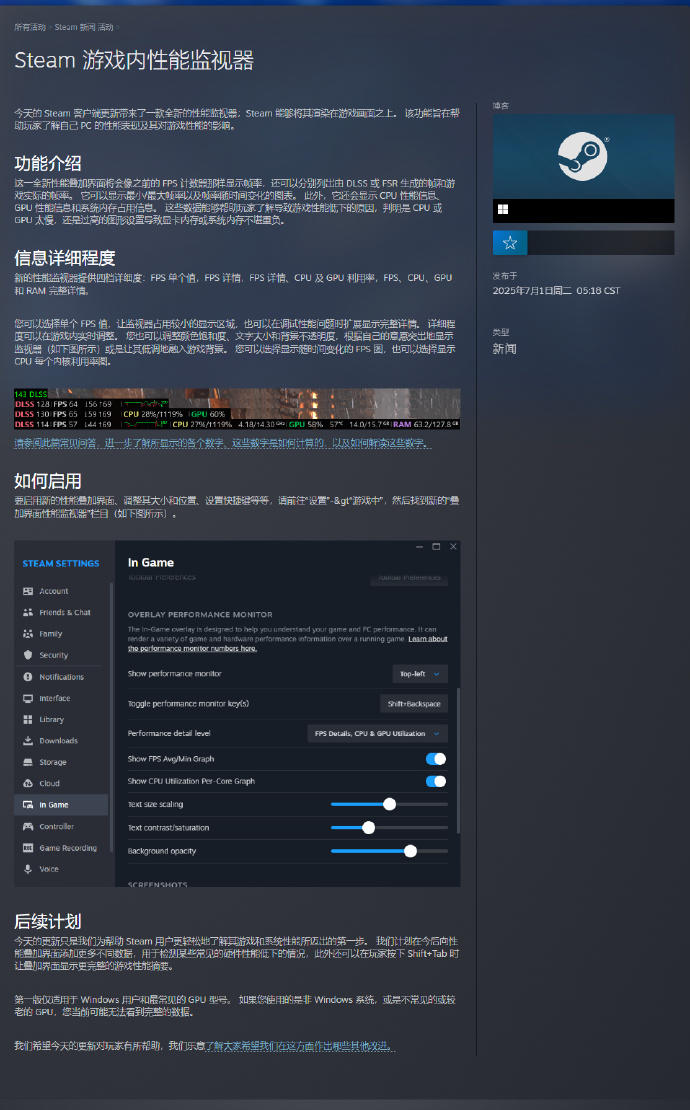Open the FAQ link below the performance overlay image
Image resolution: width=690 pixels, height=1110 pixels.
[x=222, y=443]
